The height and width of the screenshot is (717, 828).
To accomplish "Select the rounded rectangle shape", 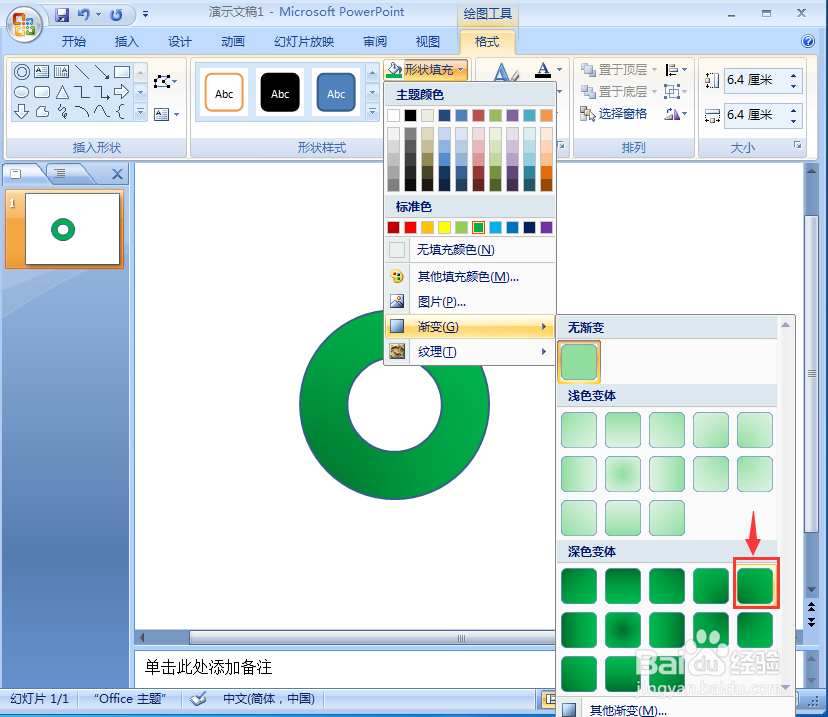I will click(42, 92).
